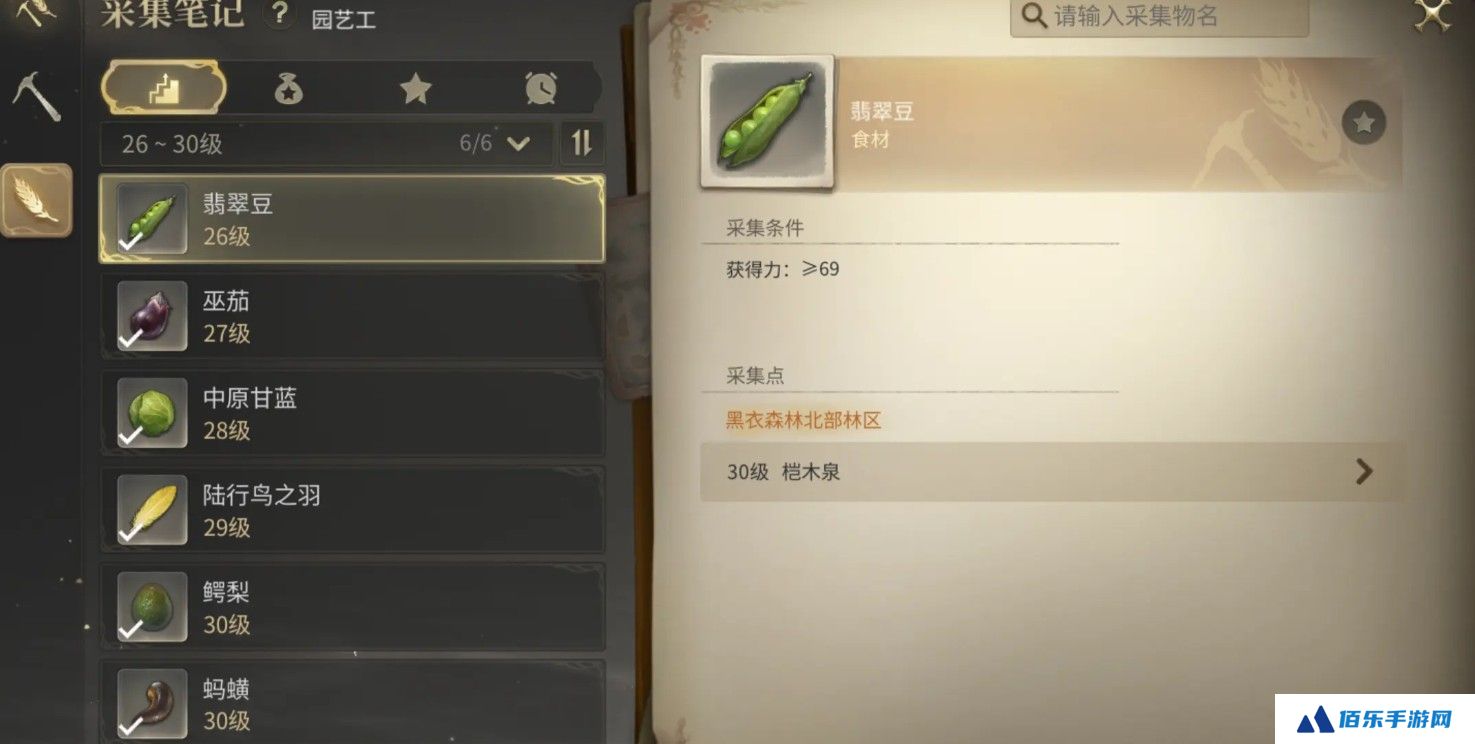Viewport: 1475px width, 744px height.
Task: Click the 翡翠豆 pea pod thumbnail
Action: click(x=768, y=123)
